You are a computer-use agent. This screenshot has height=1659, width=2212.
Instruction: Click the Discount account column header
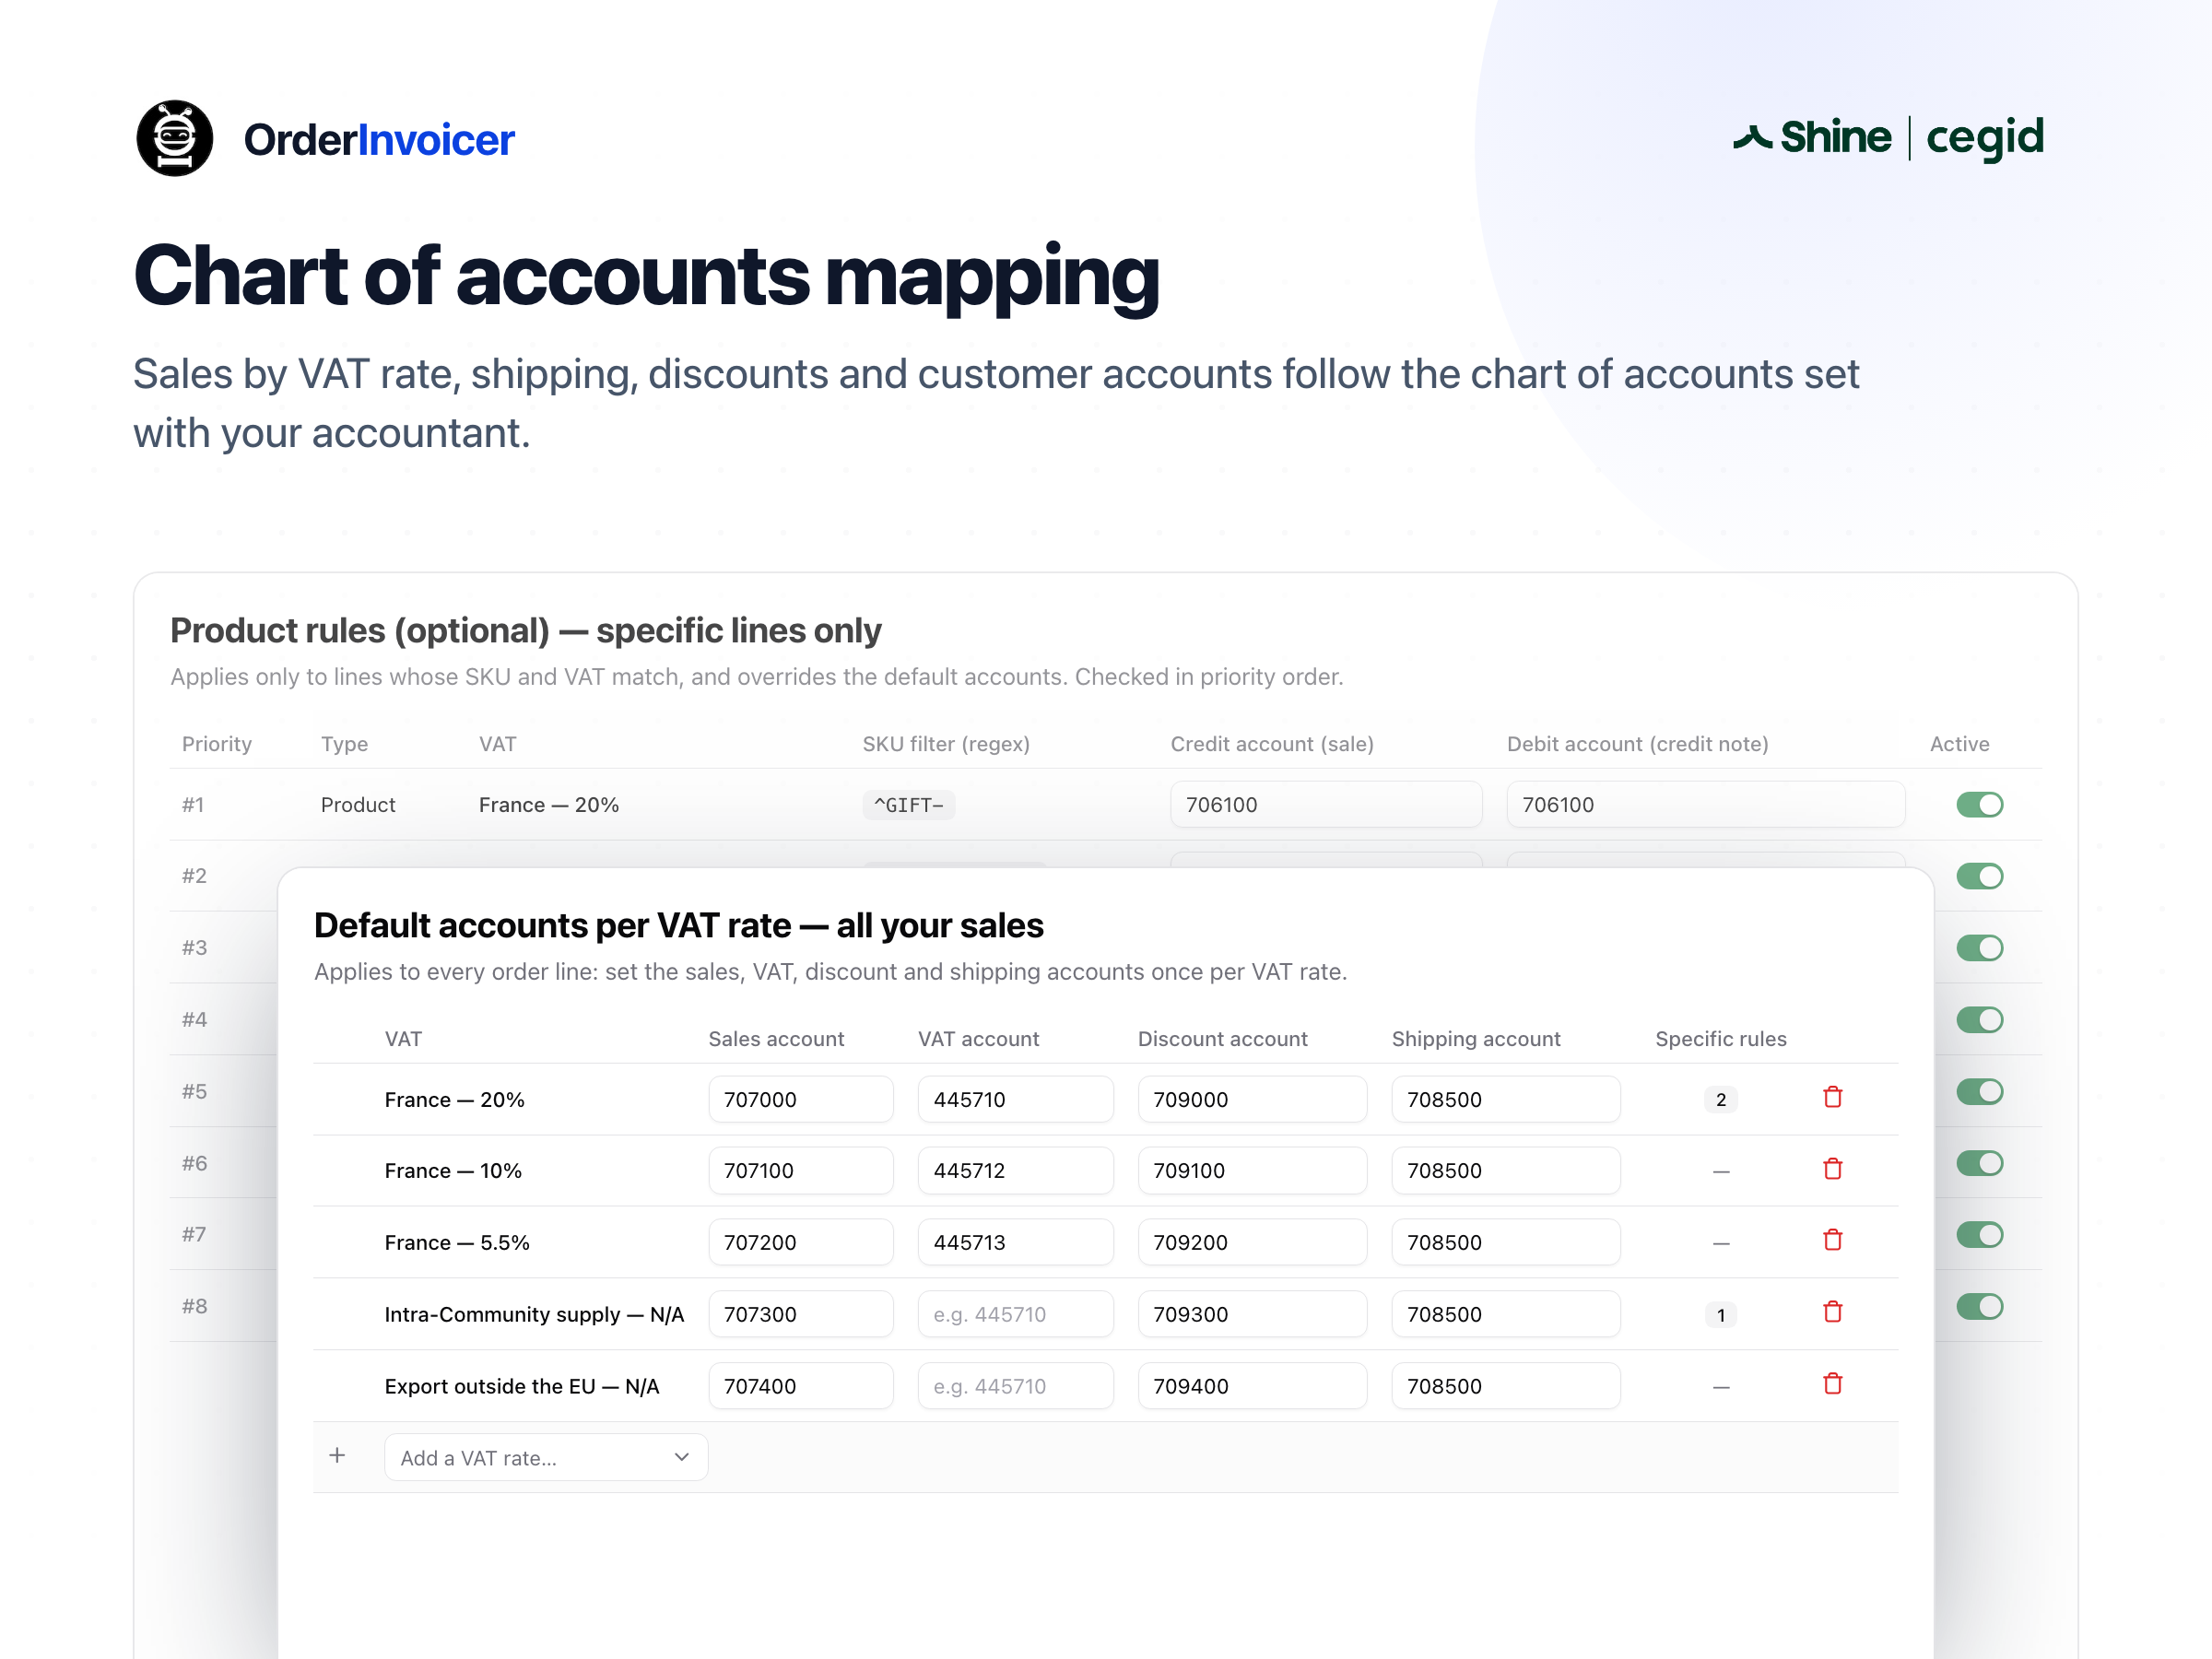(x=1222, y=1039)
